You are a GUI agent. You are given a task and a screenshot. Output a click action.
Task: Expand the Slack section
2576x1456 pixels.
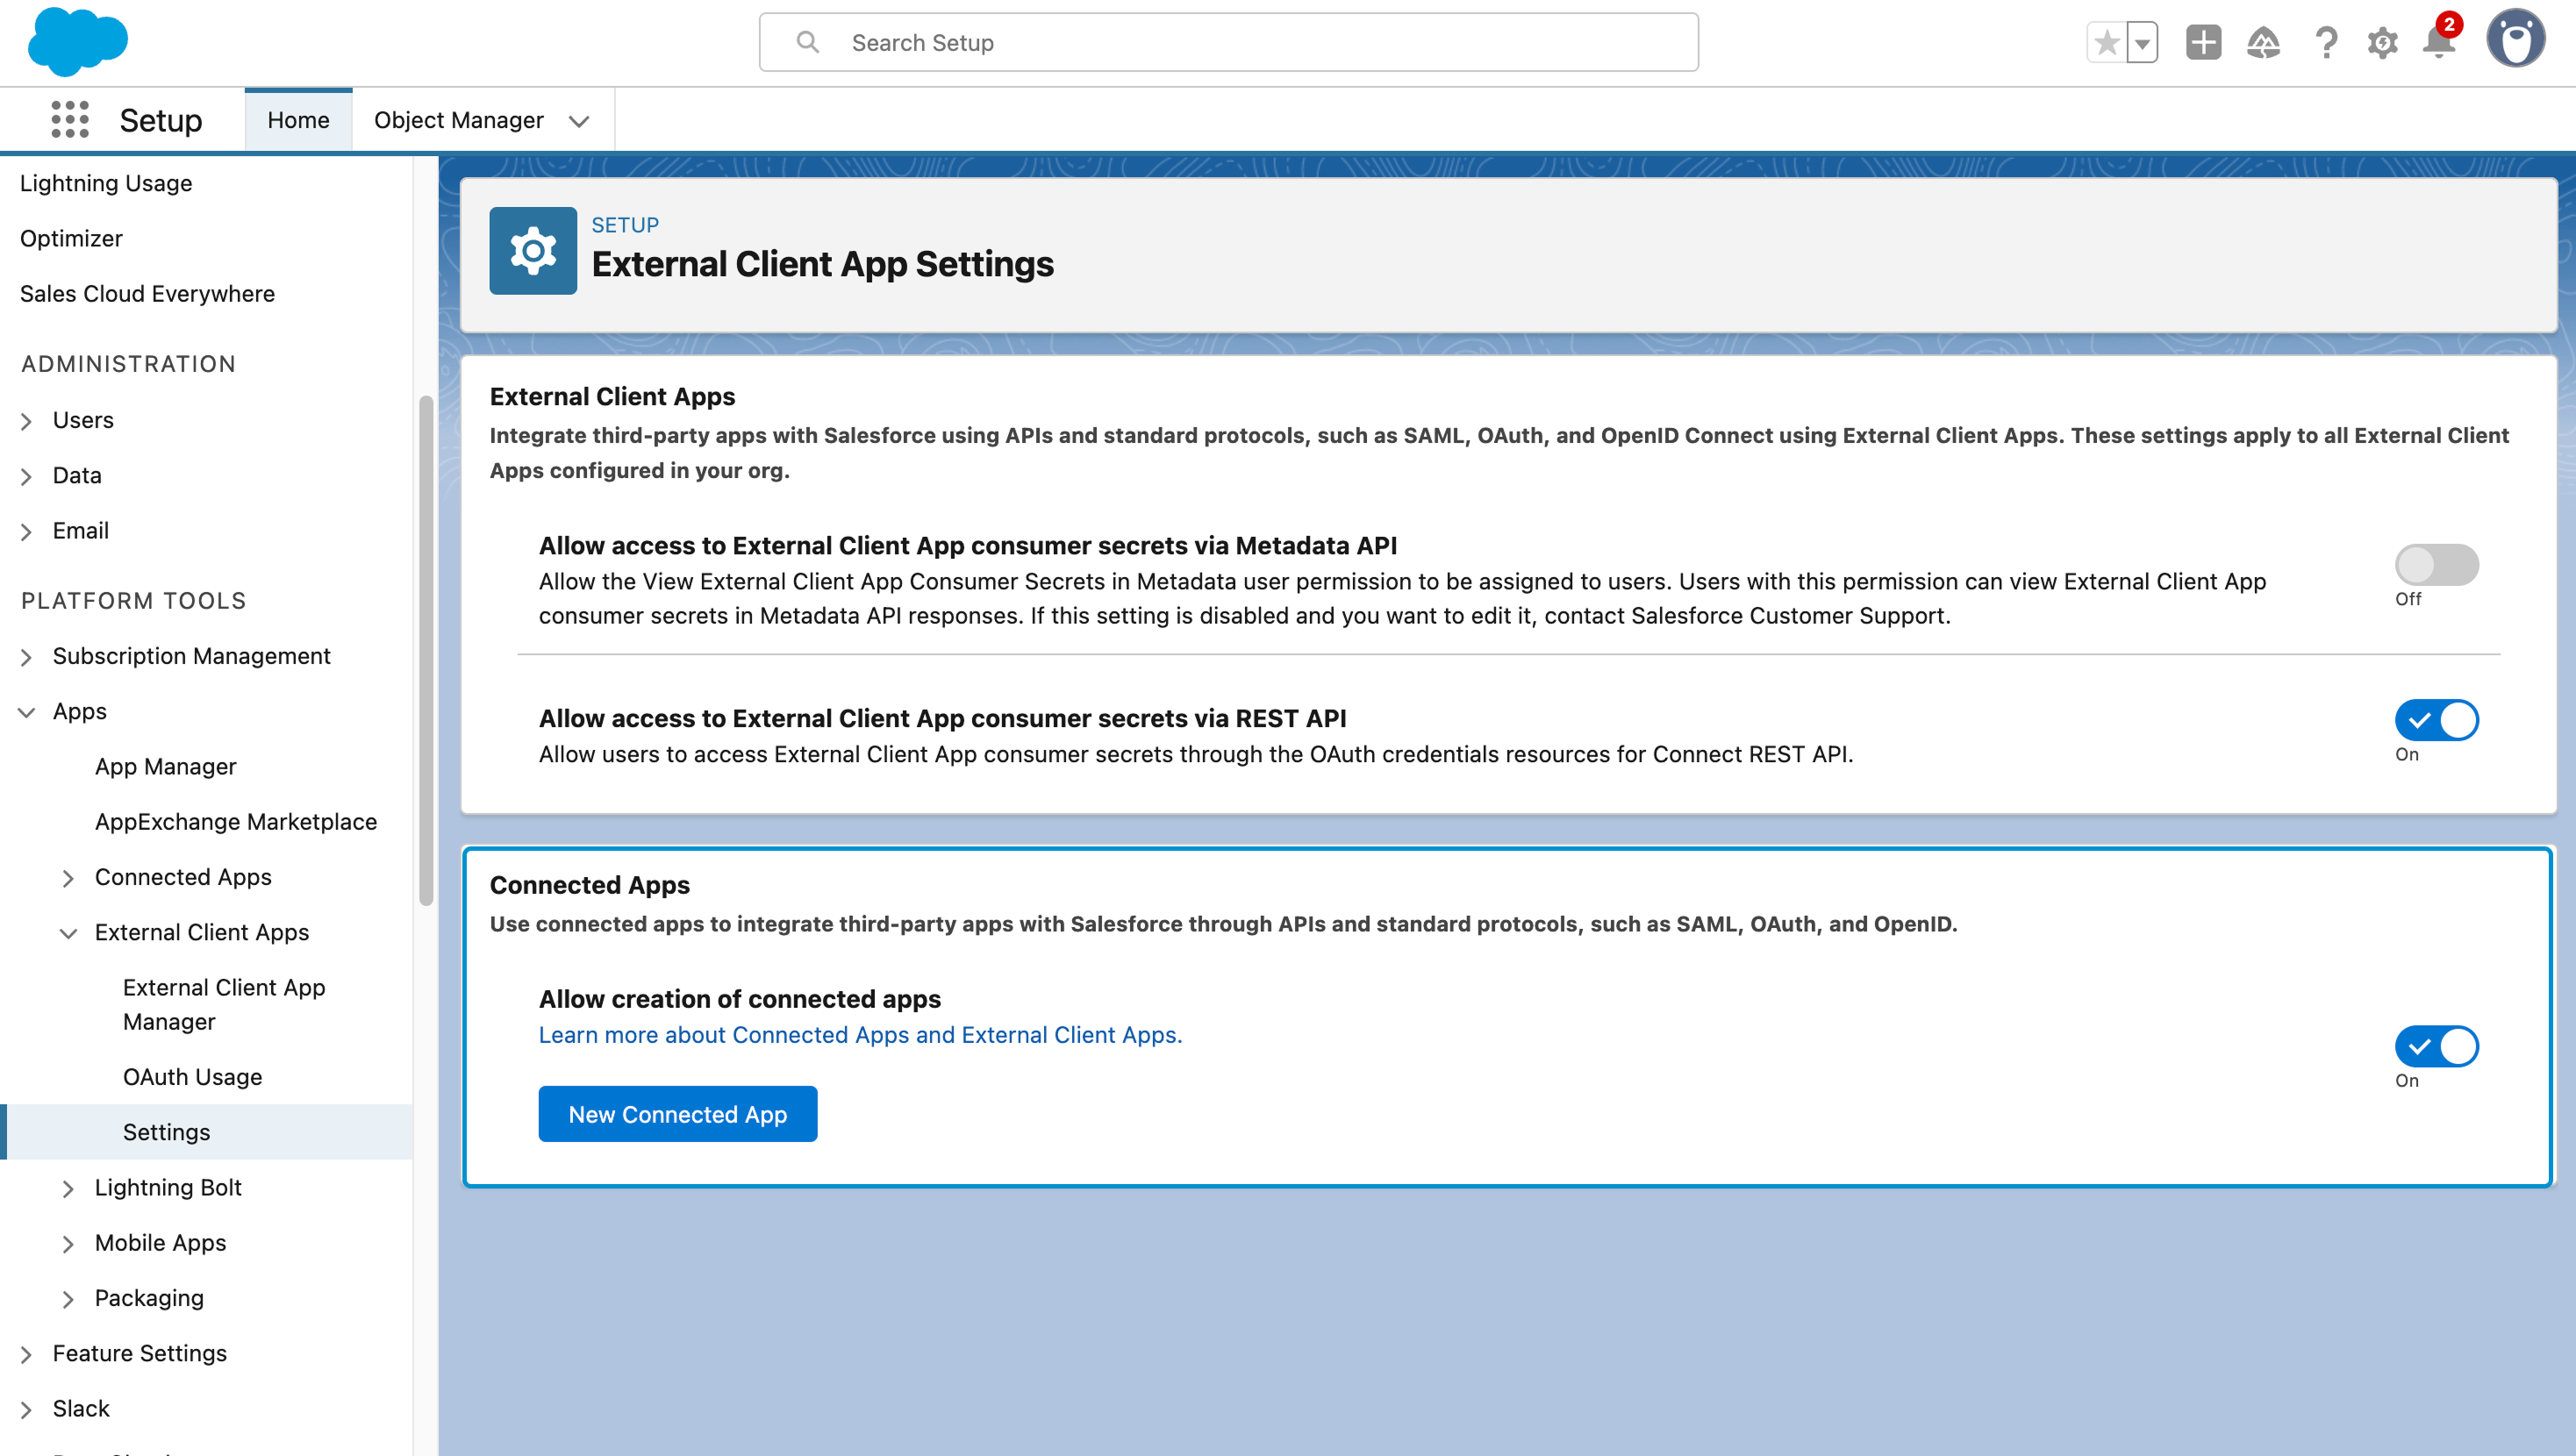(27, 1409)
